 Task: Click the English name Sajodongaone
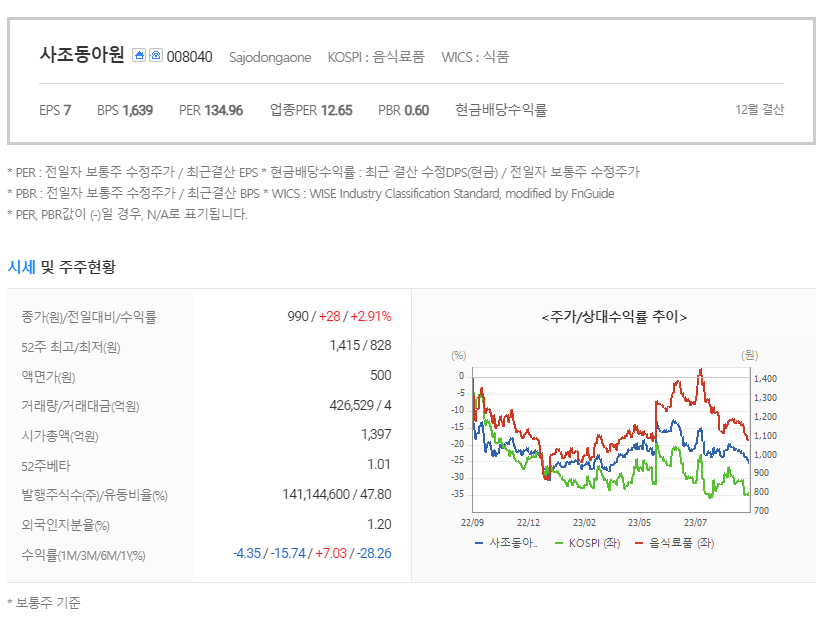click(x=270, y=57)
